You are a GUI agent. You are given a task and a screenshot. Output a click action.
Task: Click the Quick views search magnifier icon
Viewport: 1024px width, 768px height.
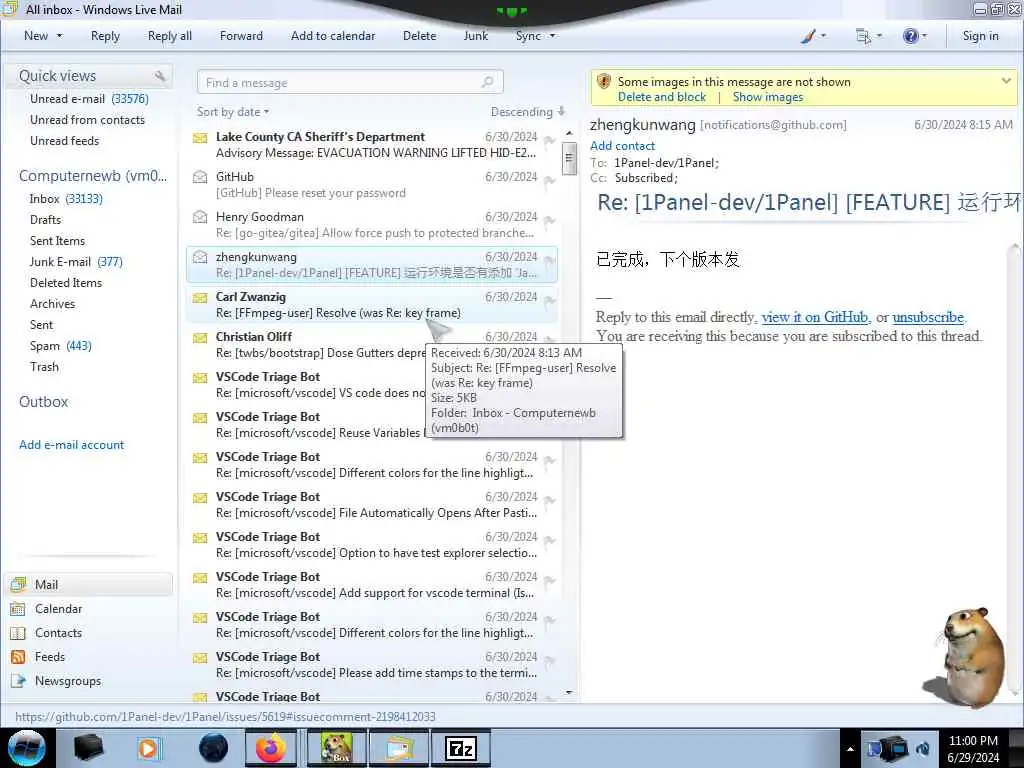(160, 76)
